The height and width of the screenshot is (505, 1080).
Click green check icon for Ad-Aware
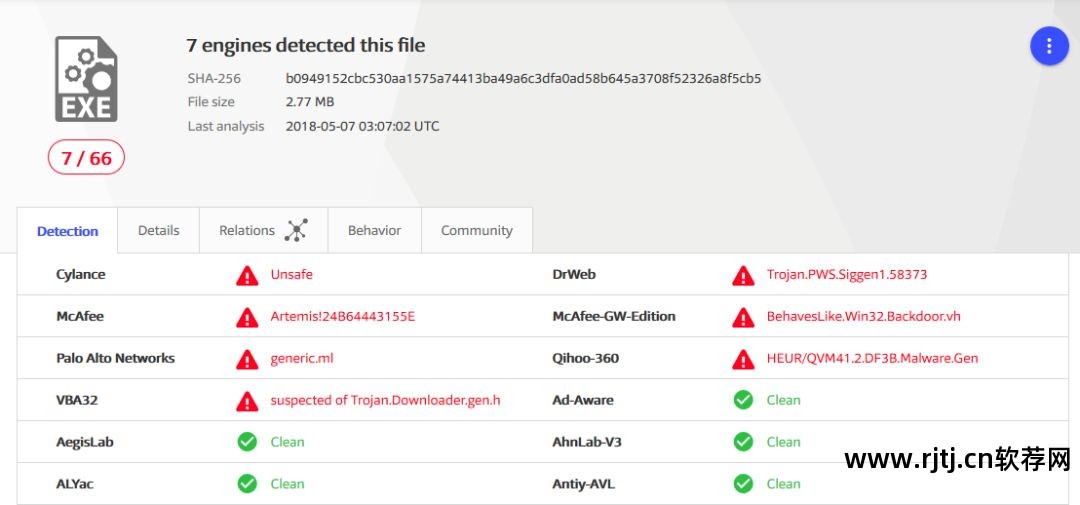click(743, 400)
